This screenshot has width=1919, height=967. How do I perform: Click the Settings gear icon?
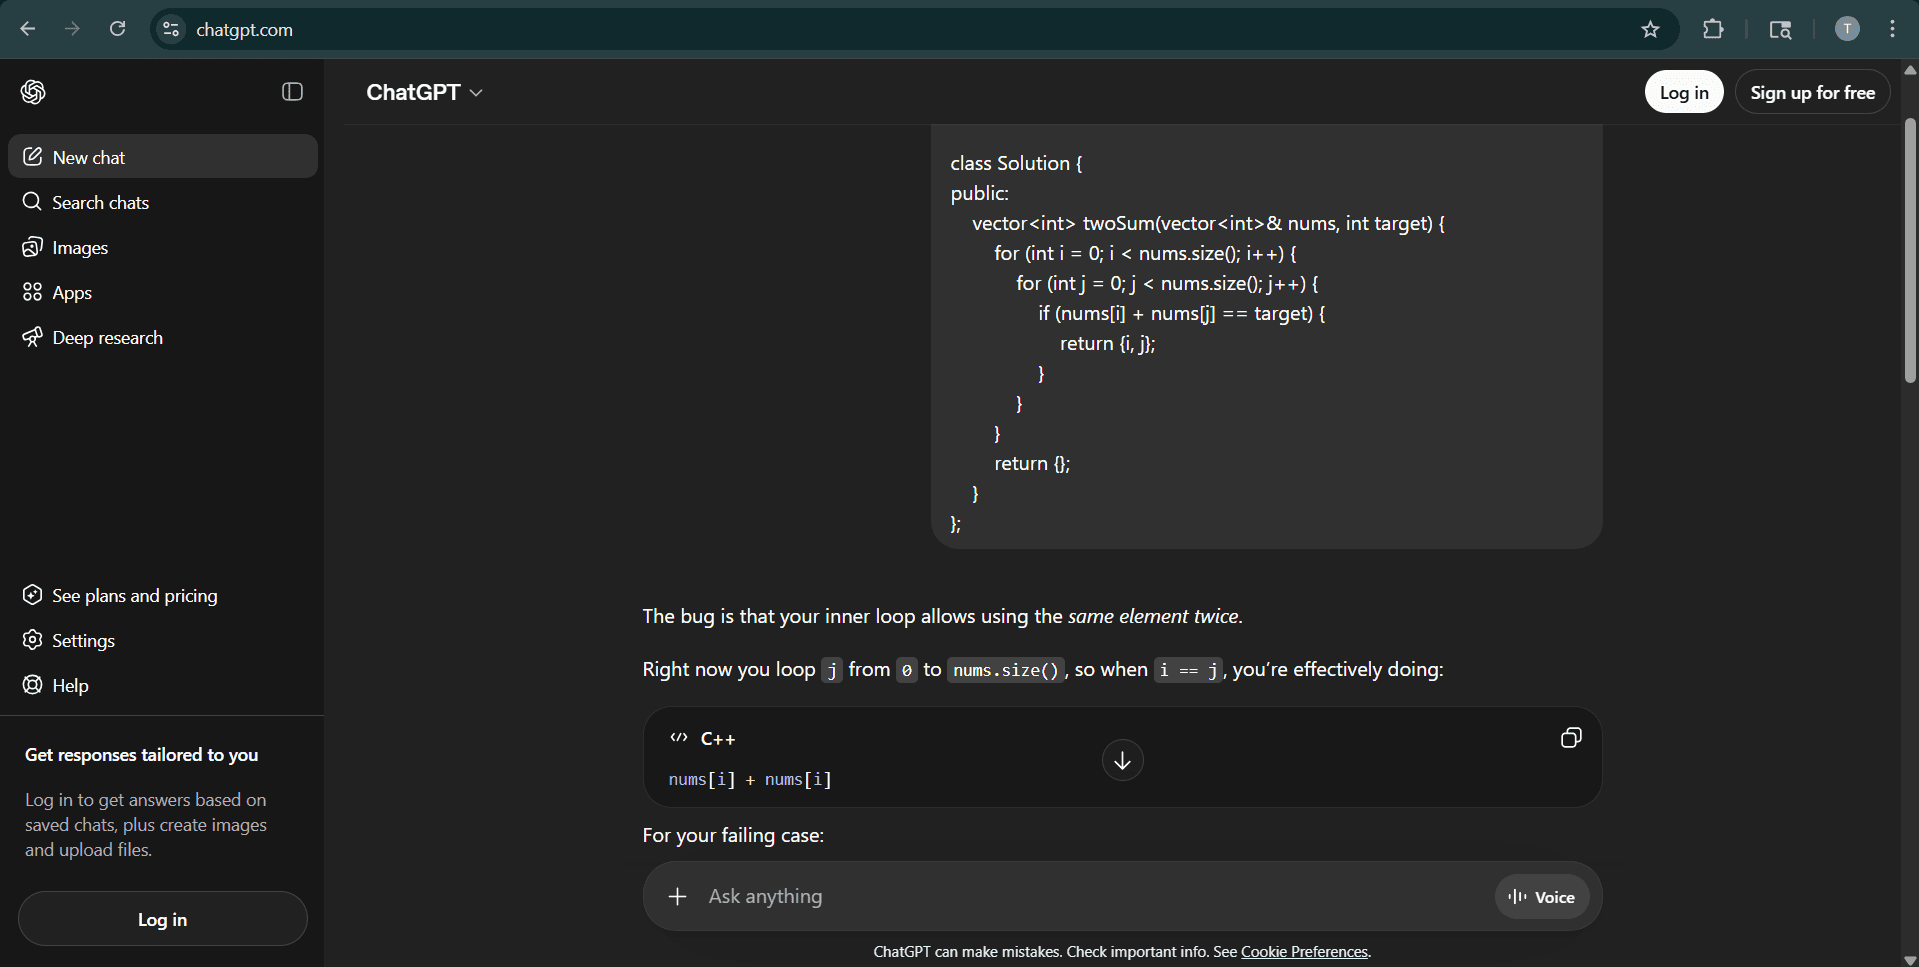pyautogui.click(x=32, y=640)
